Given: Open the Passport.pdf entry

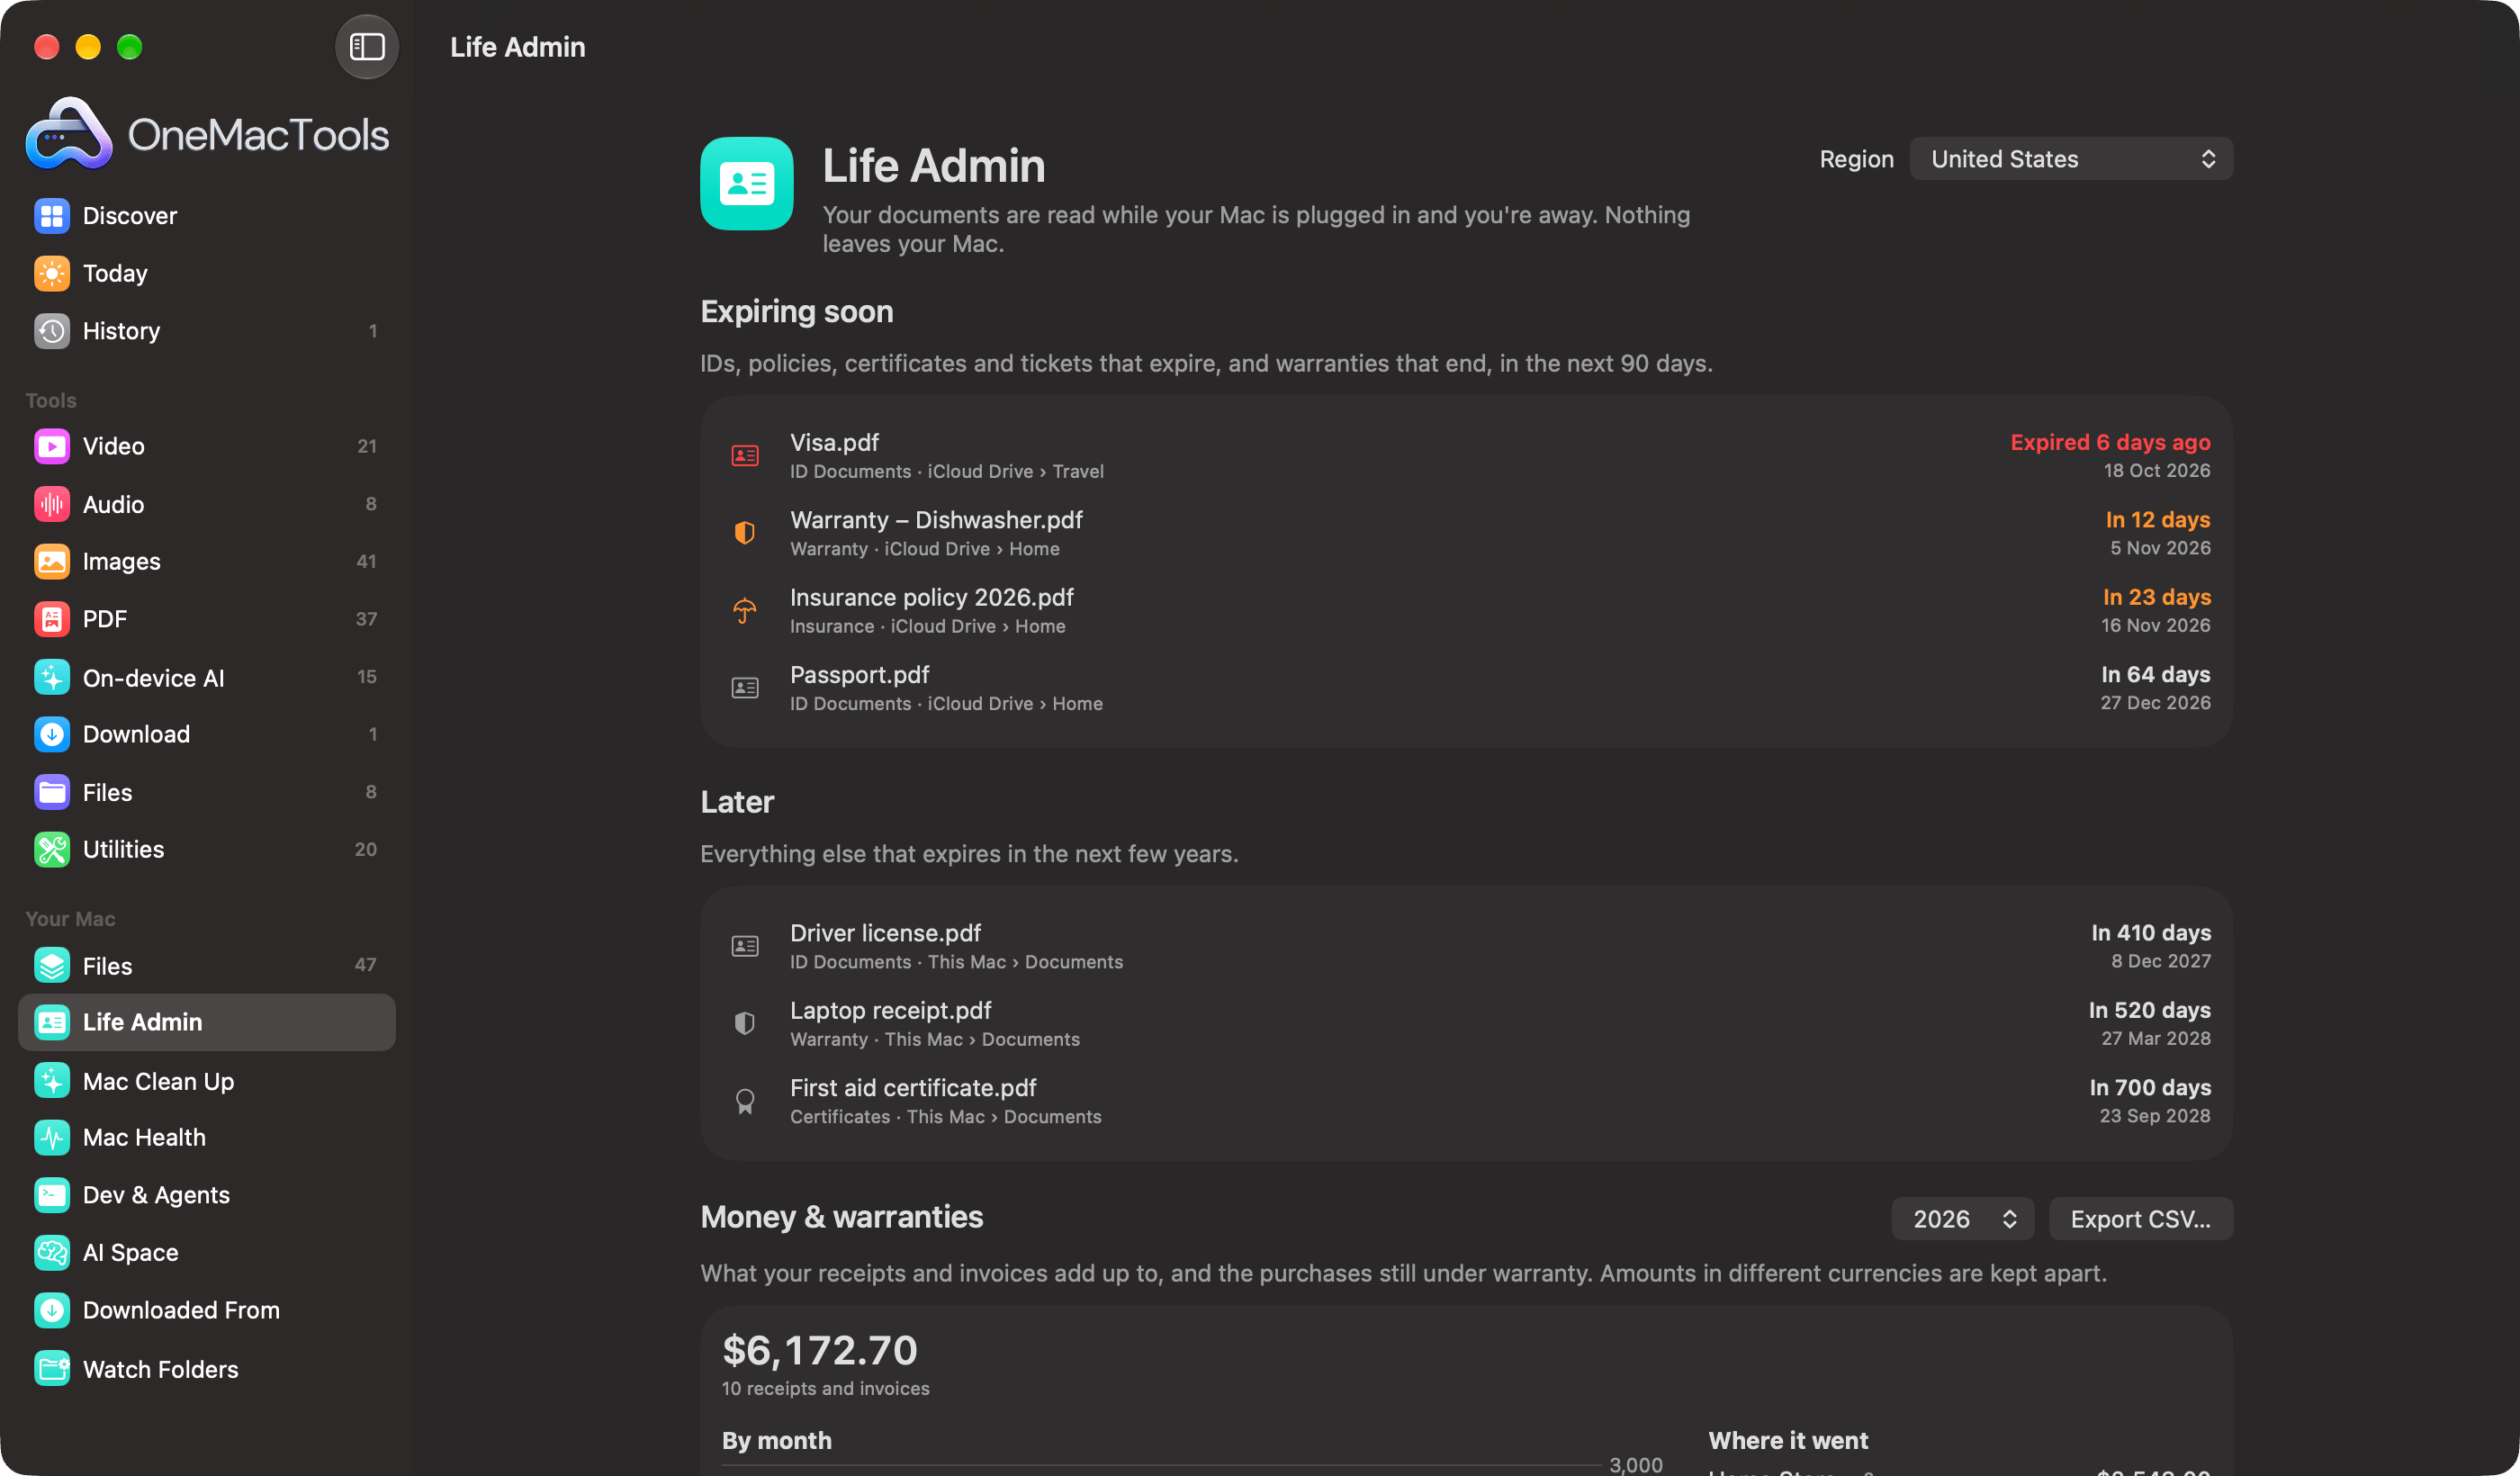Looking at the screenshot, I should tap(1466, 688).
